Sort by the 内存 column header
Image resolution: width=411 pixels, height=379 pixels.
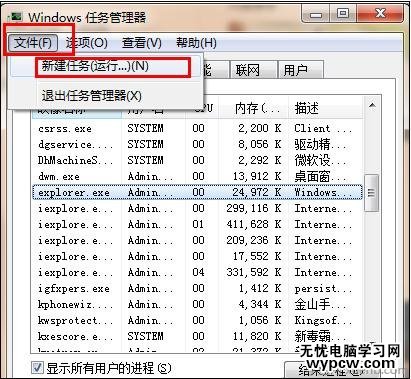pos(253,108)
